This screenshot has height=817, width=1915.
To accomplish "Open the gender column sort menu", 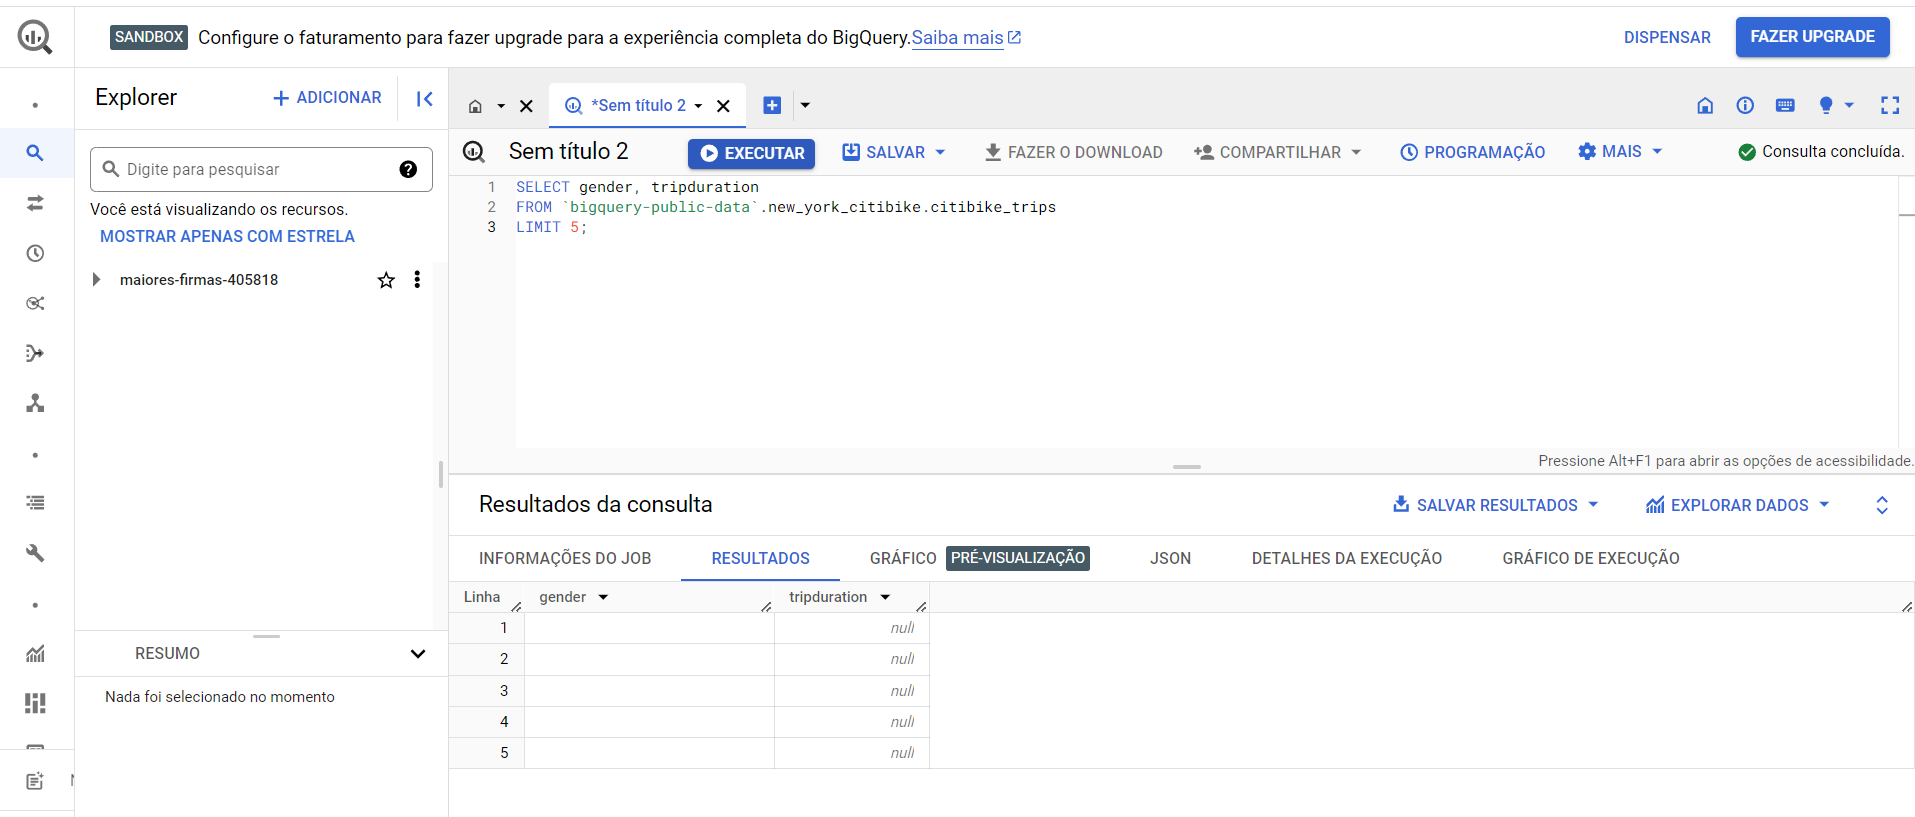I will click(x=603, y=597).
